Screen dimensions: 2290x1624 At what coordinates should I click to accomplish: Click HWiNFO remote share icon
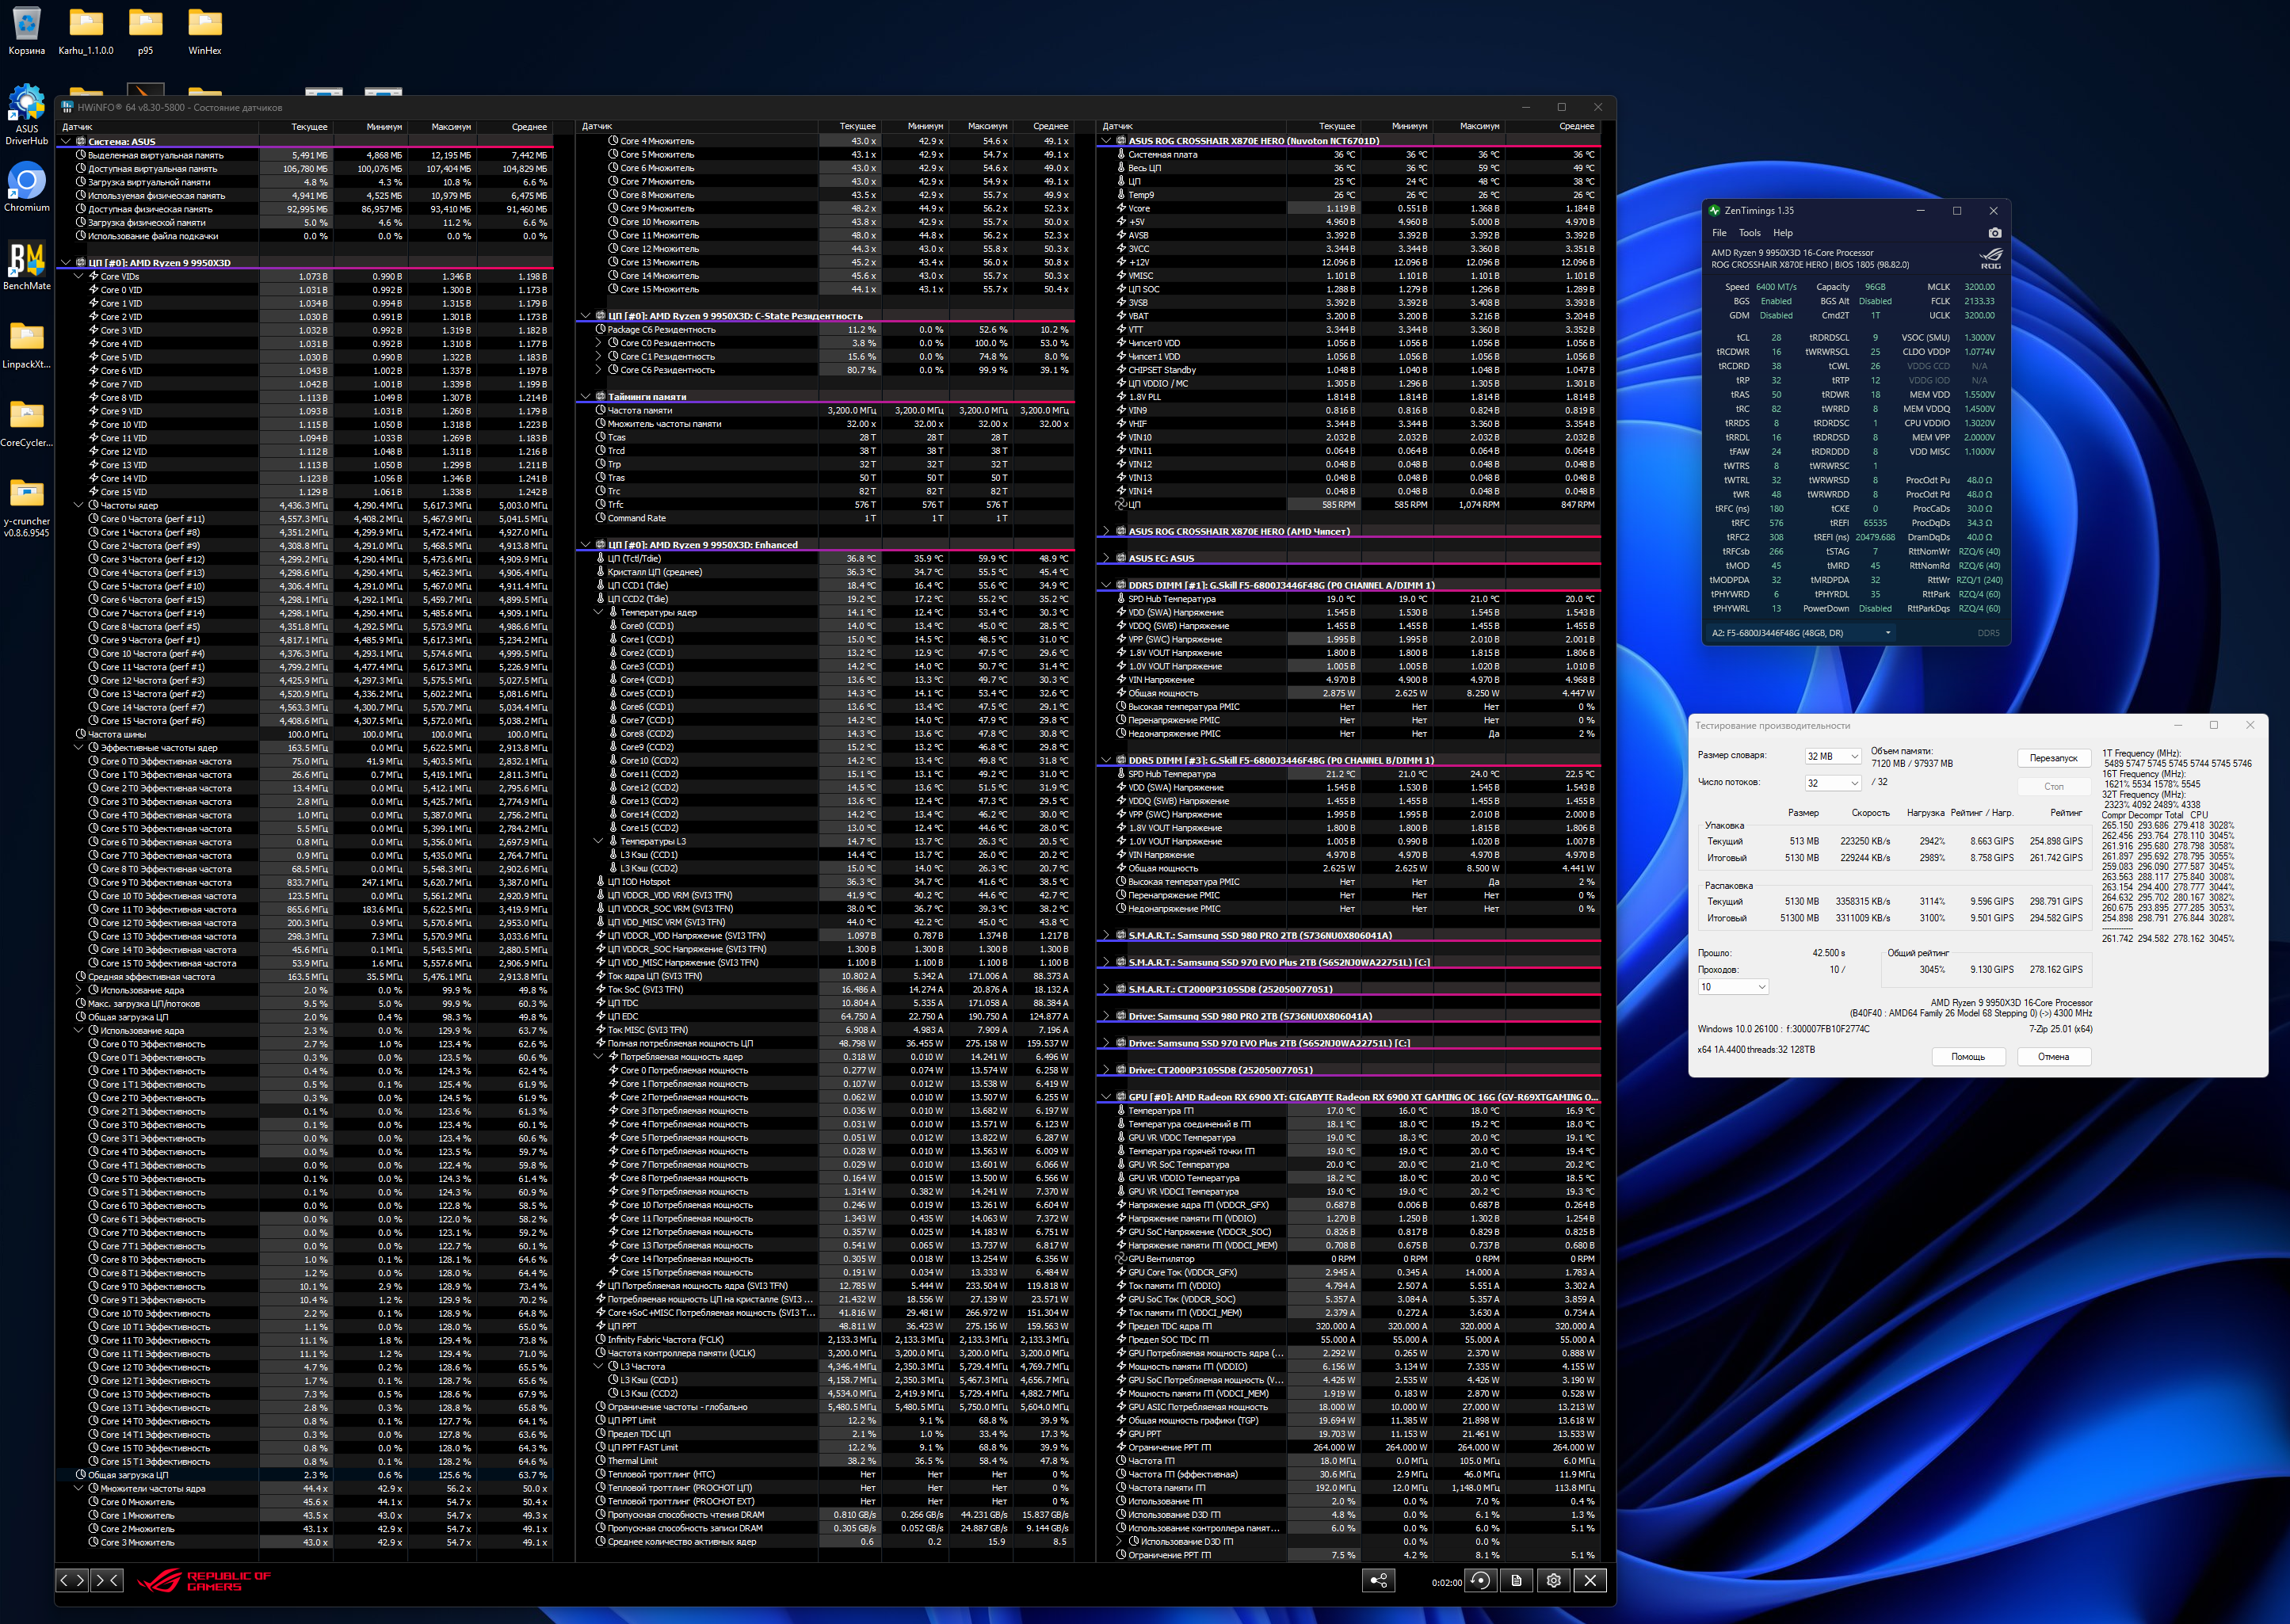[x=1379, y=1580]
